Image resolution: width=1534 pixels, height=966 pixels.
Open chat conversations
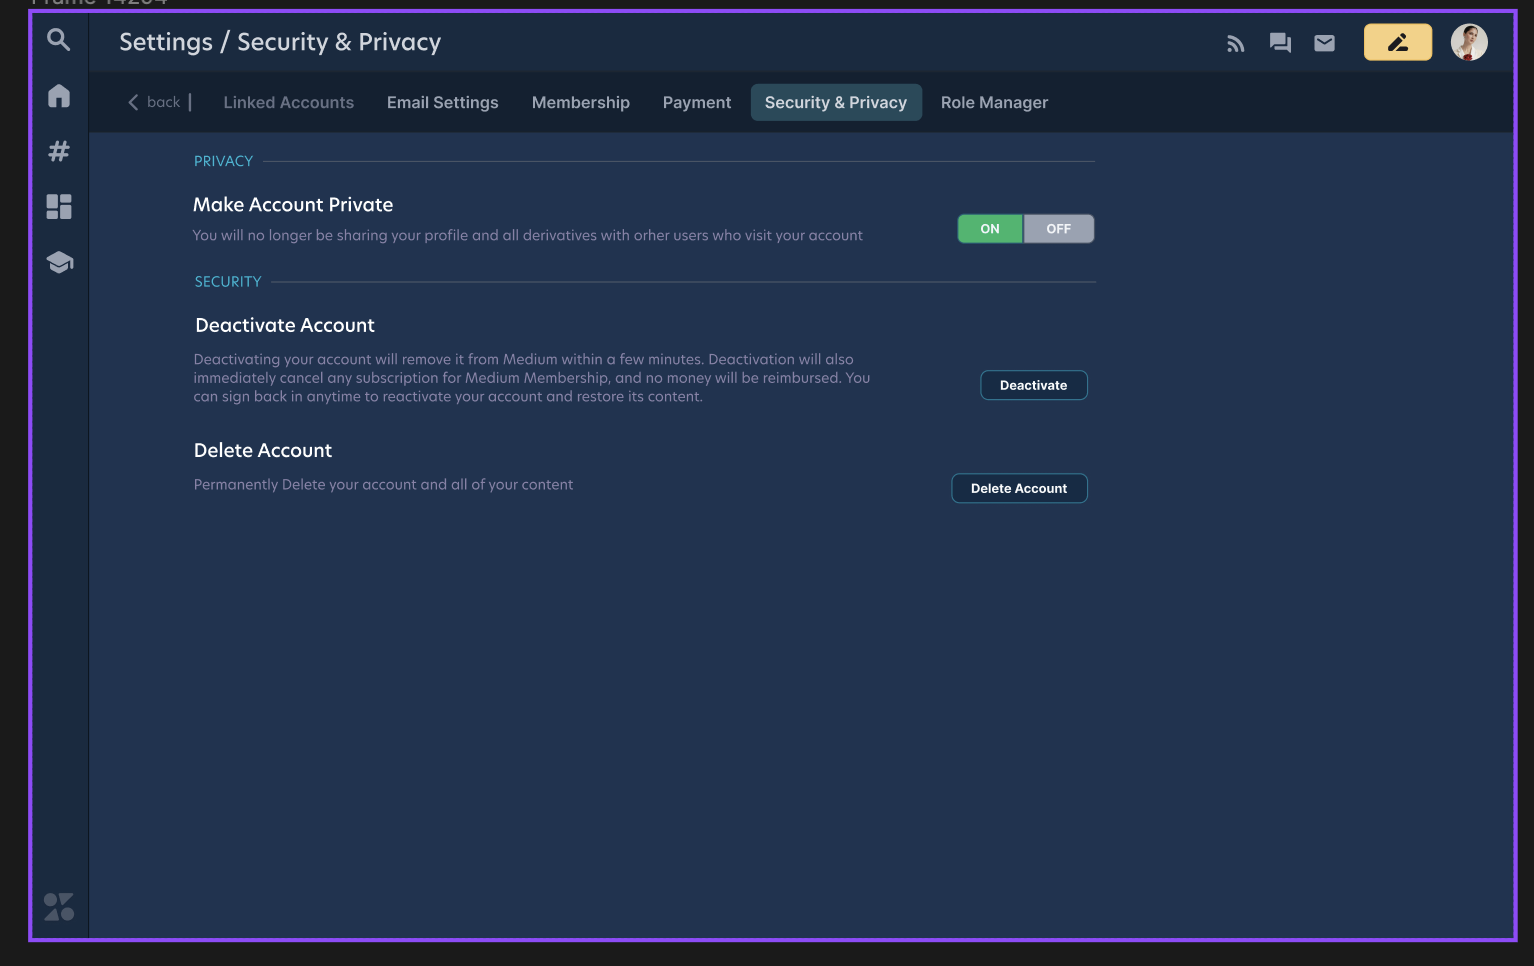1280,43
